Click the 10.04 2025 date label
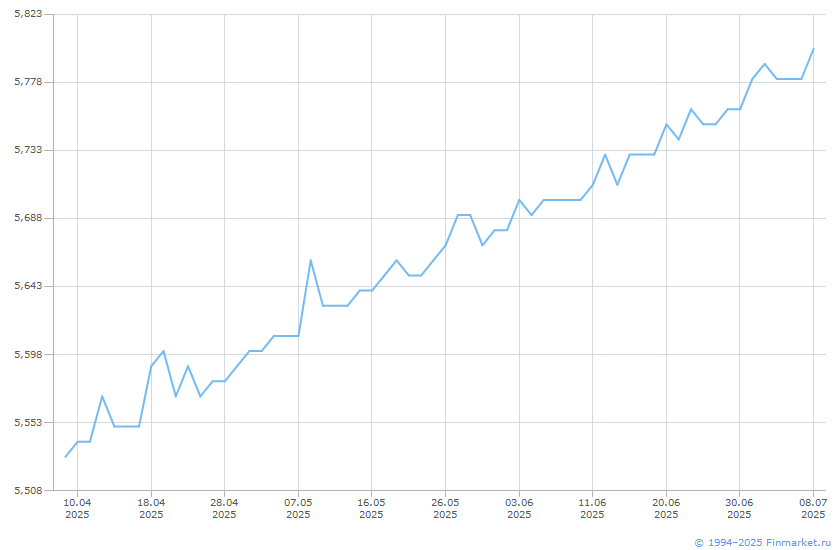Image resolution: width=840 pixels, height=550 pixels. coord(77,509)
